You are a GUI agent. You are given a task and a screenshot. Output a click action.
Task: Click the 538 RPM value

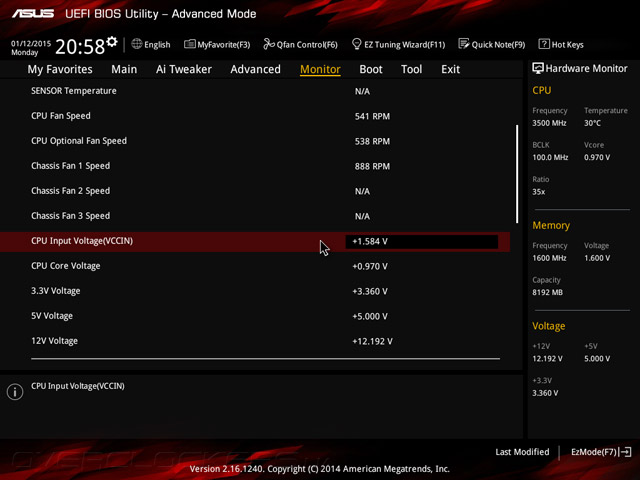pos(372,141)
